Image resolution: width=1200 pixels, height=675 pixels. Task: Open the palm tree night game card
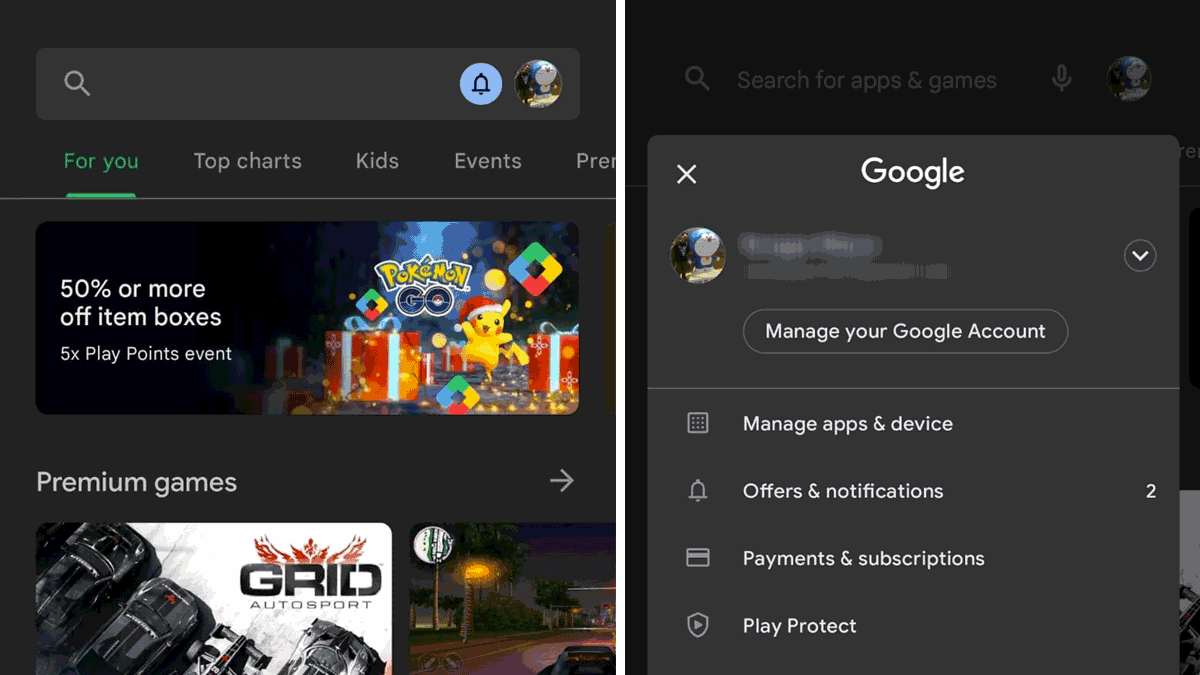(x=513, y=599)
